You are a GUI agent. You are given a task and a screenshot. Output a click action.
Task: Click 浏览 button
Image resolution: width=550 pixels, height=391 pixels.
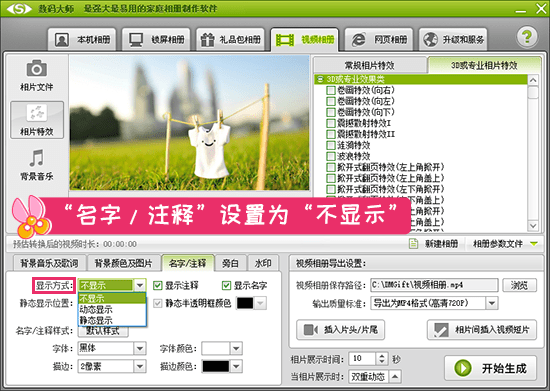click(x=519, y=285)
